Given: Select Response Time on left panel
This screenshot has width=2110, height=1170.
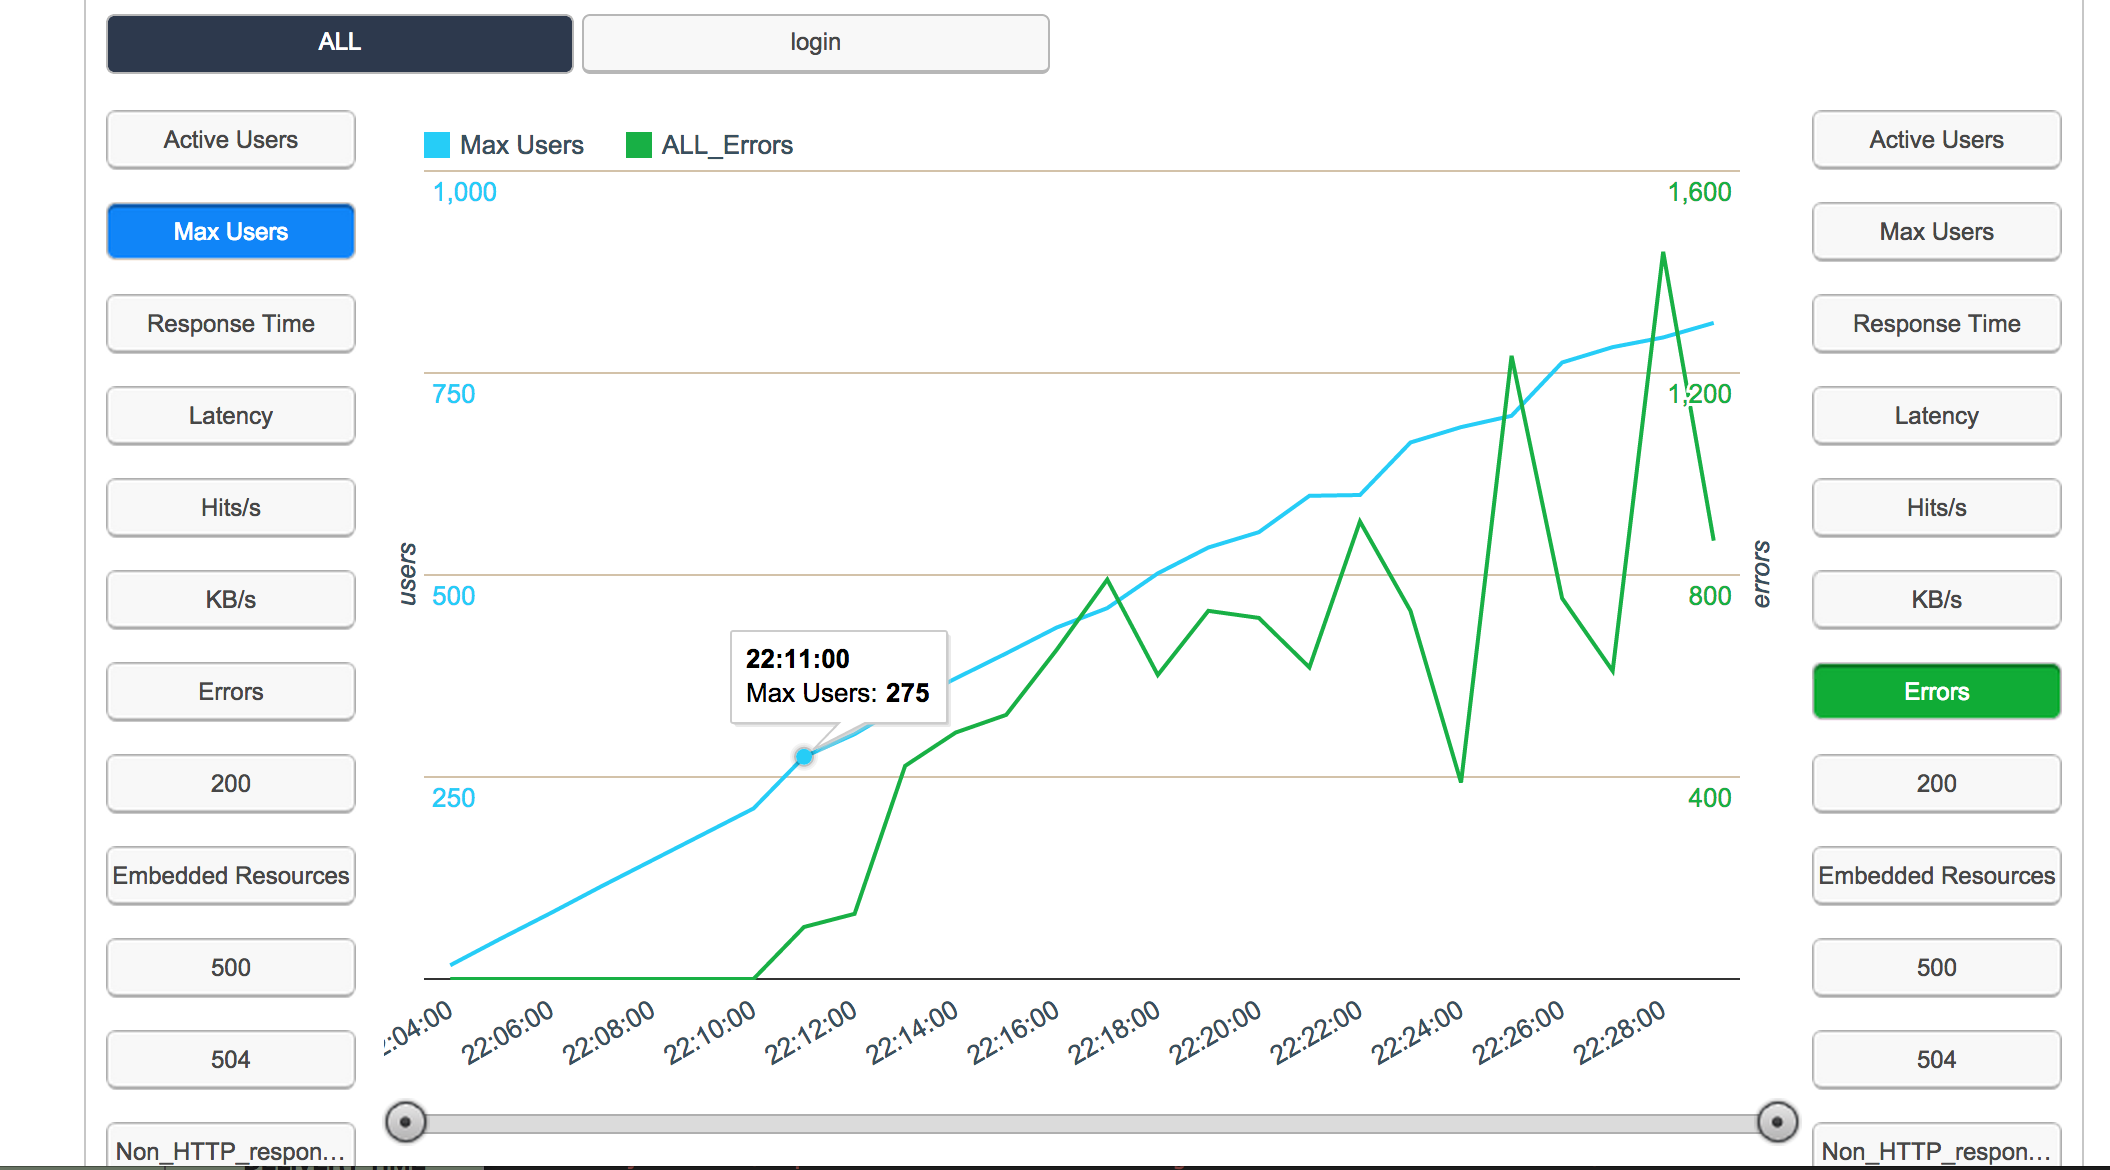Looking at the screenshot, I should pyautogui.click(x=231, y=324).
